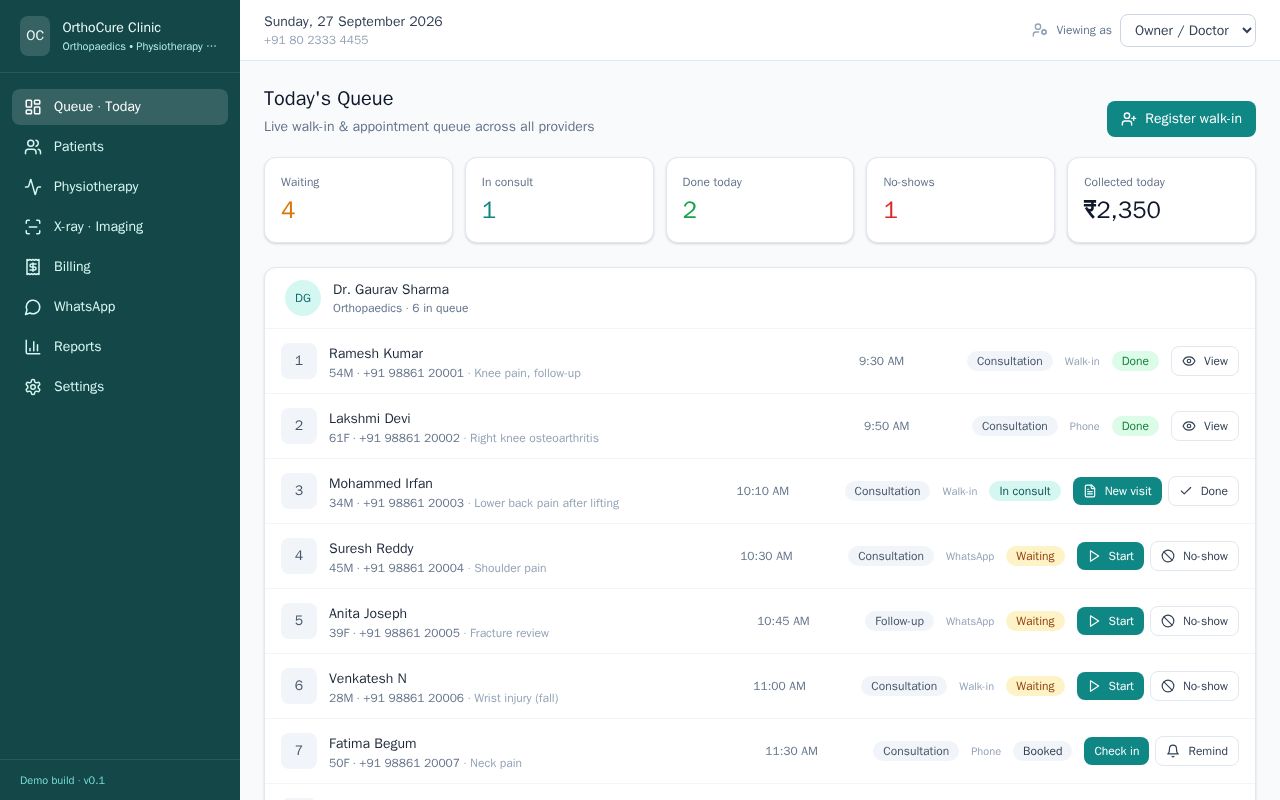Check in Fatima Begum
Viewport: 1280px width, 800px height.
1116,751
